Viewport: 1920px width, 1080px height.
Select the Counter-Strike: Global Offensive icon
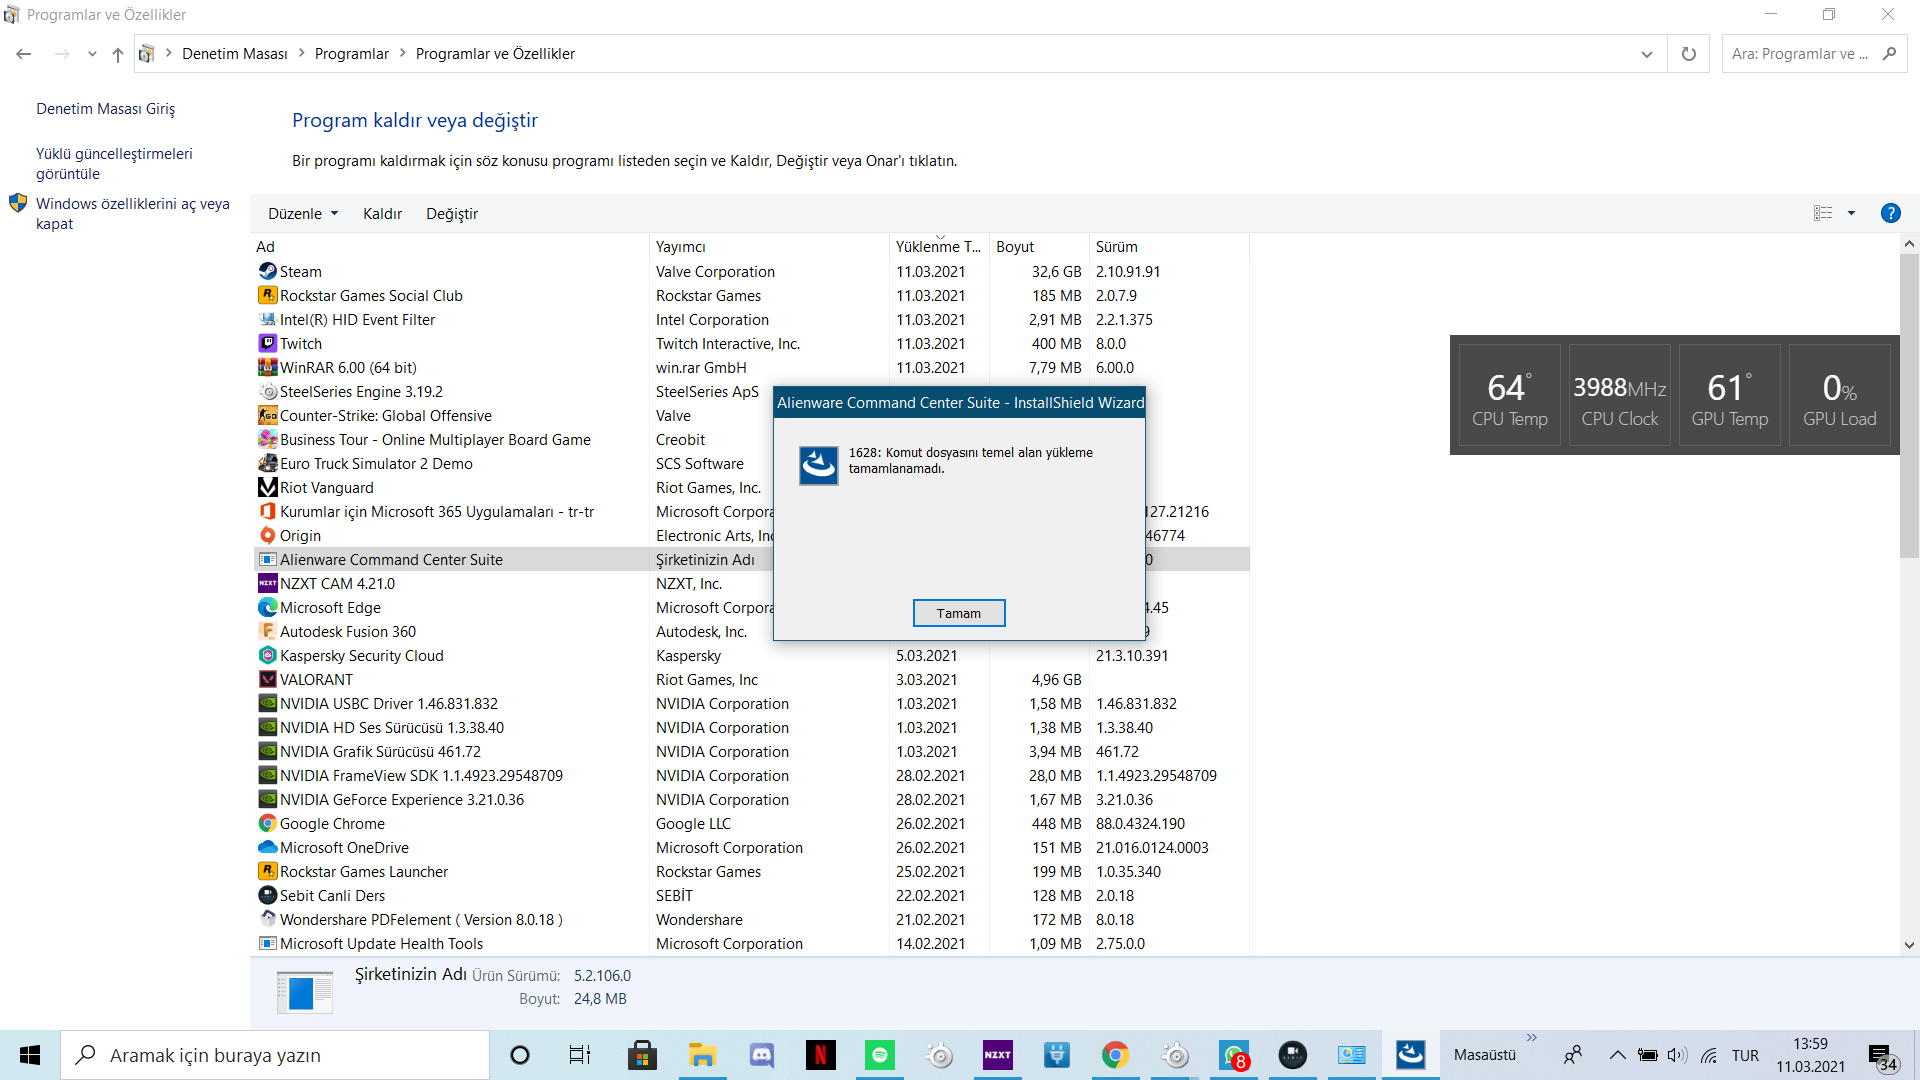pos(267,415)
